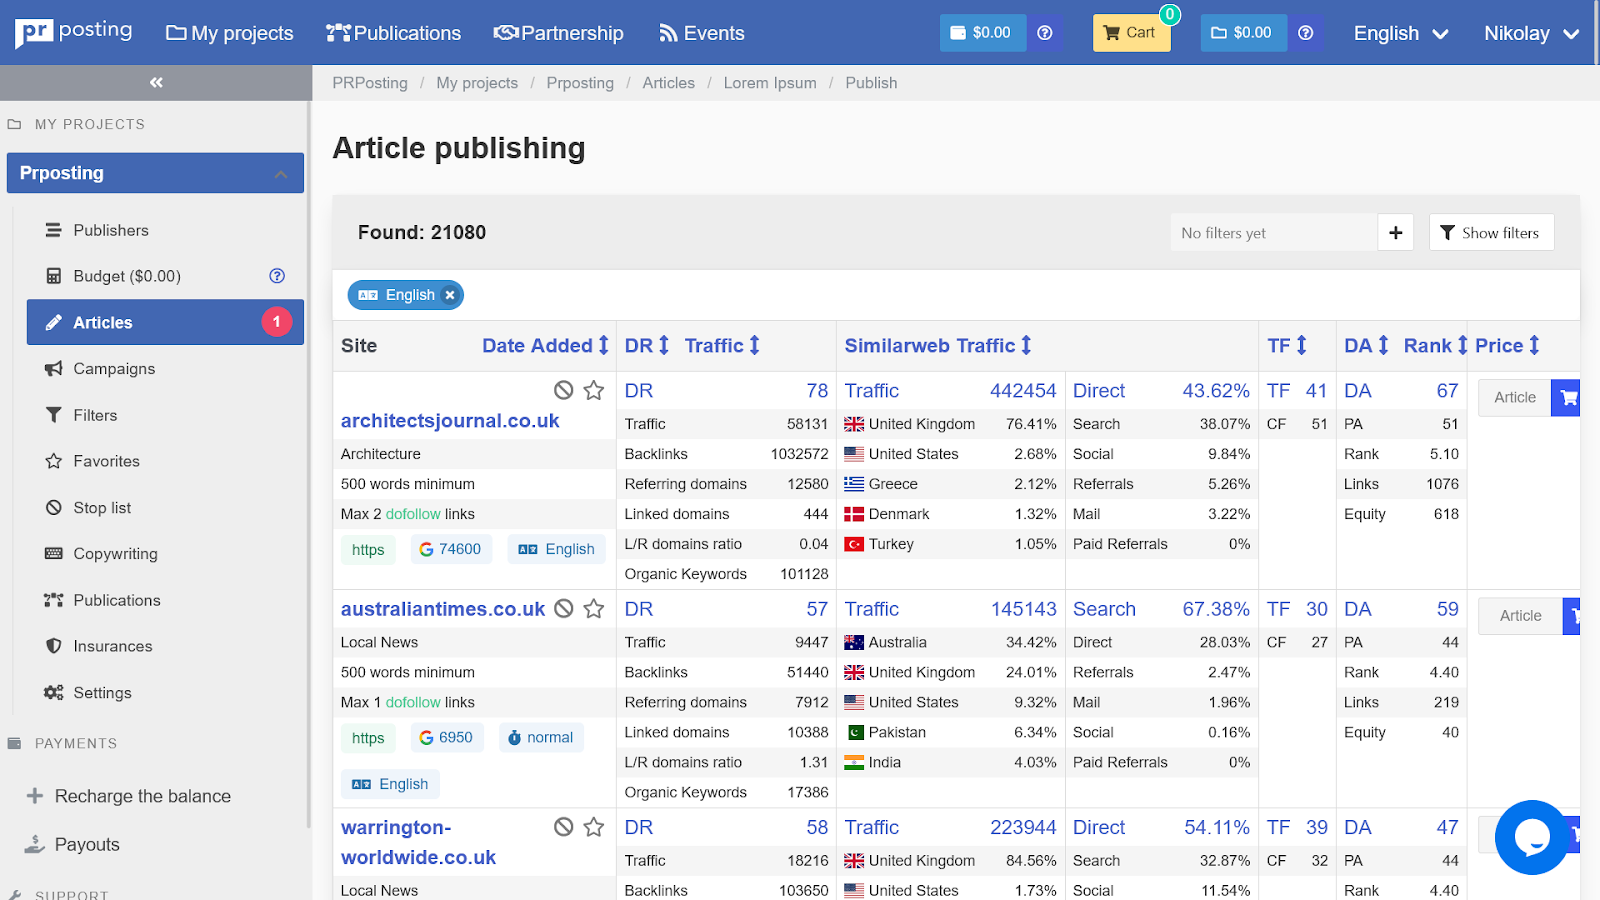Expand the Nikolay user menu
The width and height of the screenshot is (1600, 900).
[1530, 33]
